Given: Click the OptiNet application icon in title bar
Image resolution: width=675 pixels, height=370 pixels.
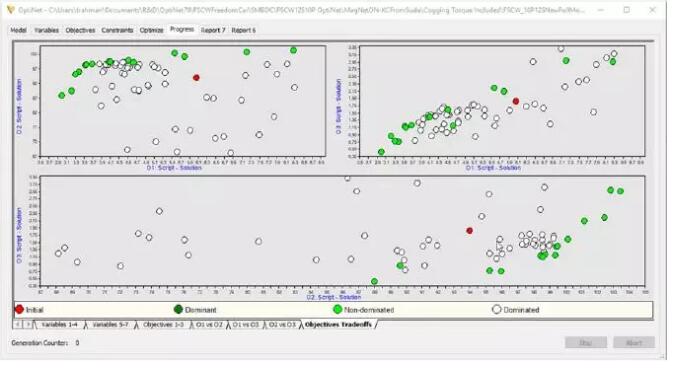Looking at the screenshot, I should (10, 9).
